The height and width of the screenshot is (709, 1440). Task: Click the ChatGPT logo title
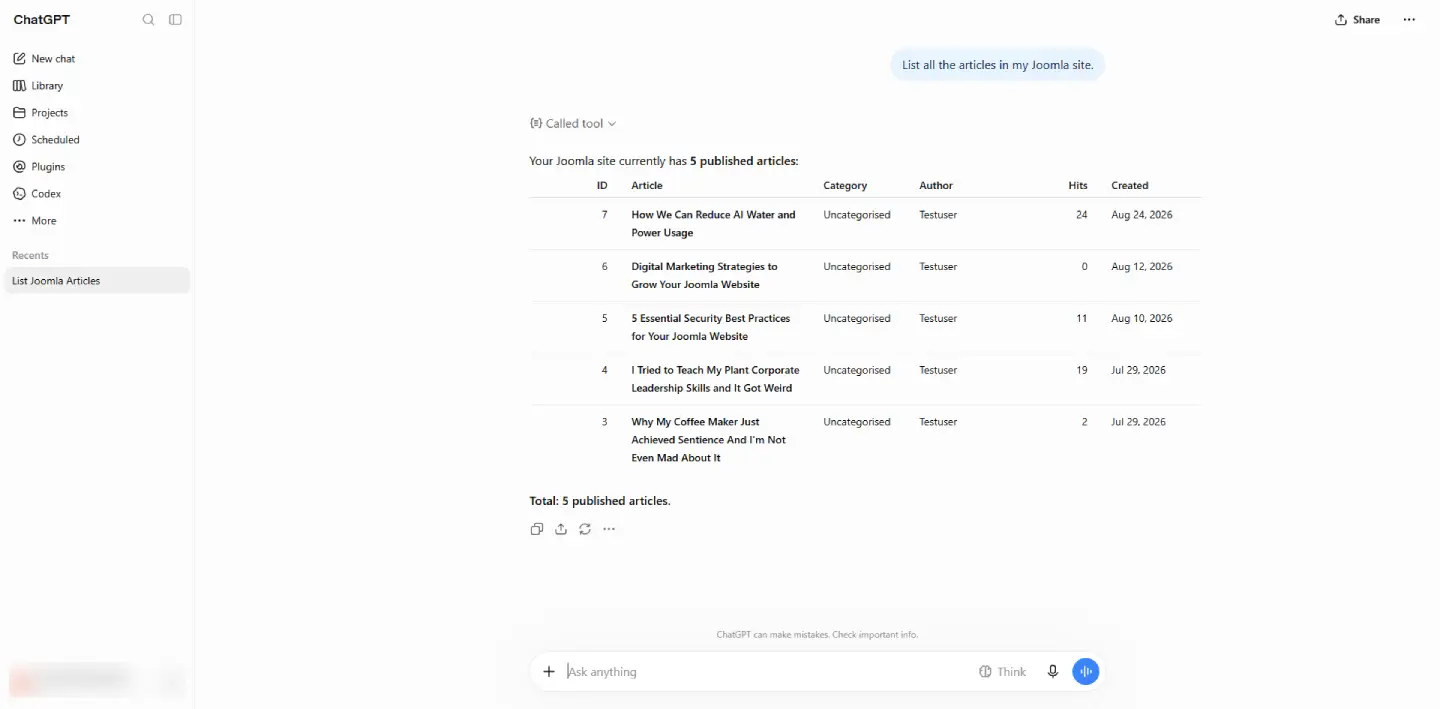(42, 20)
